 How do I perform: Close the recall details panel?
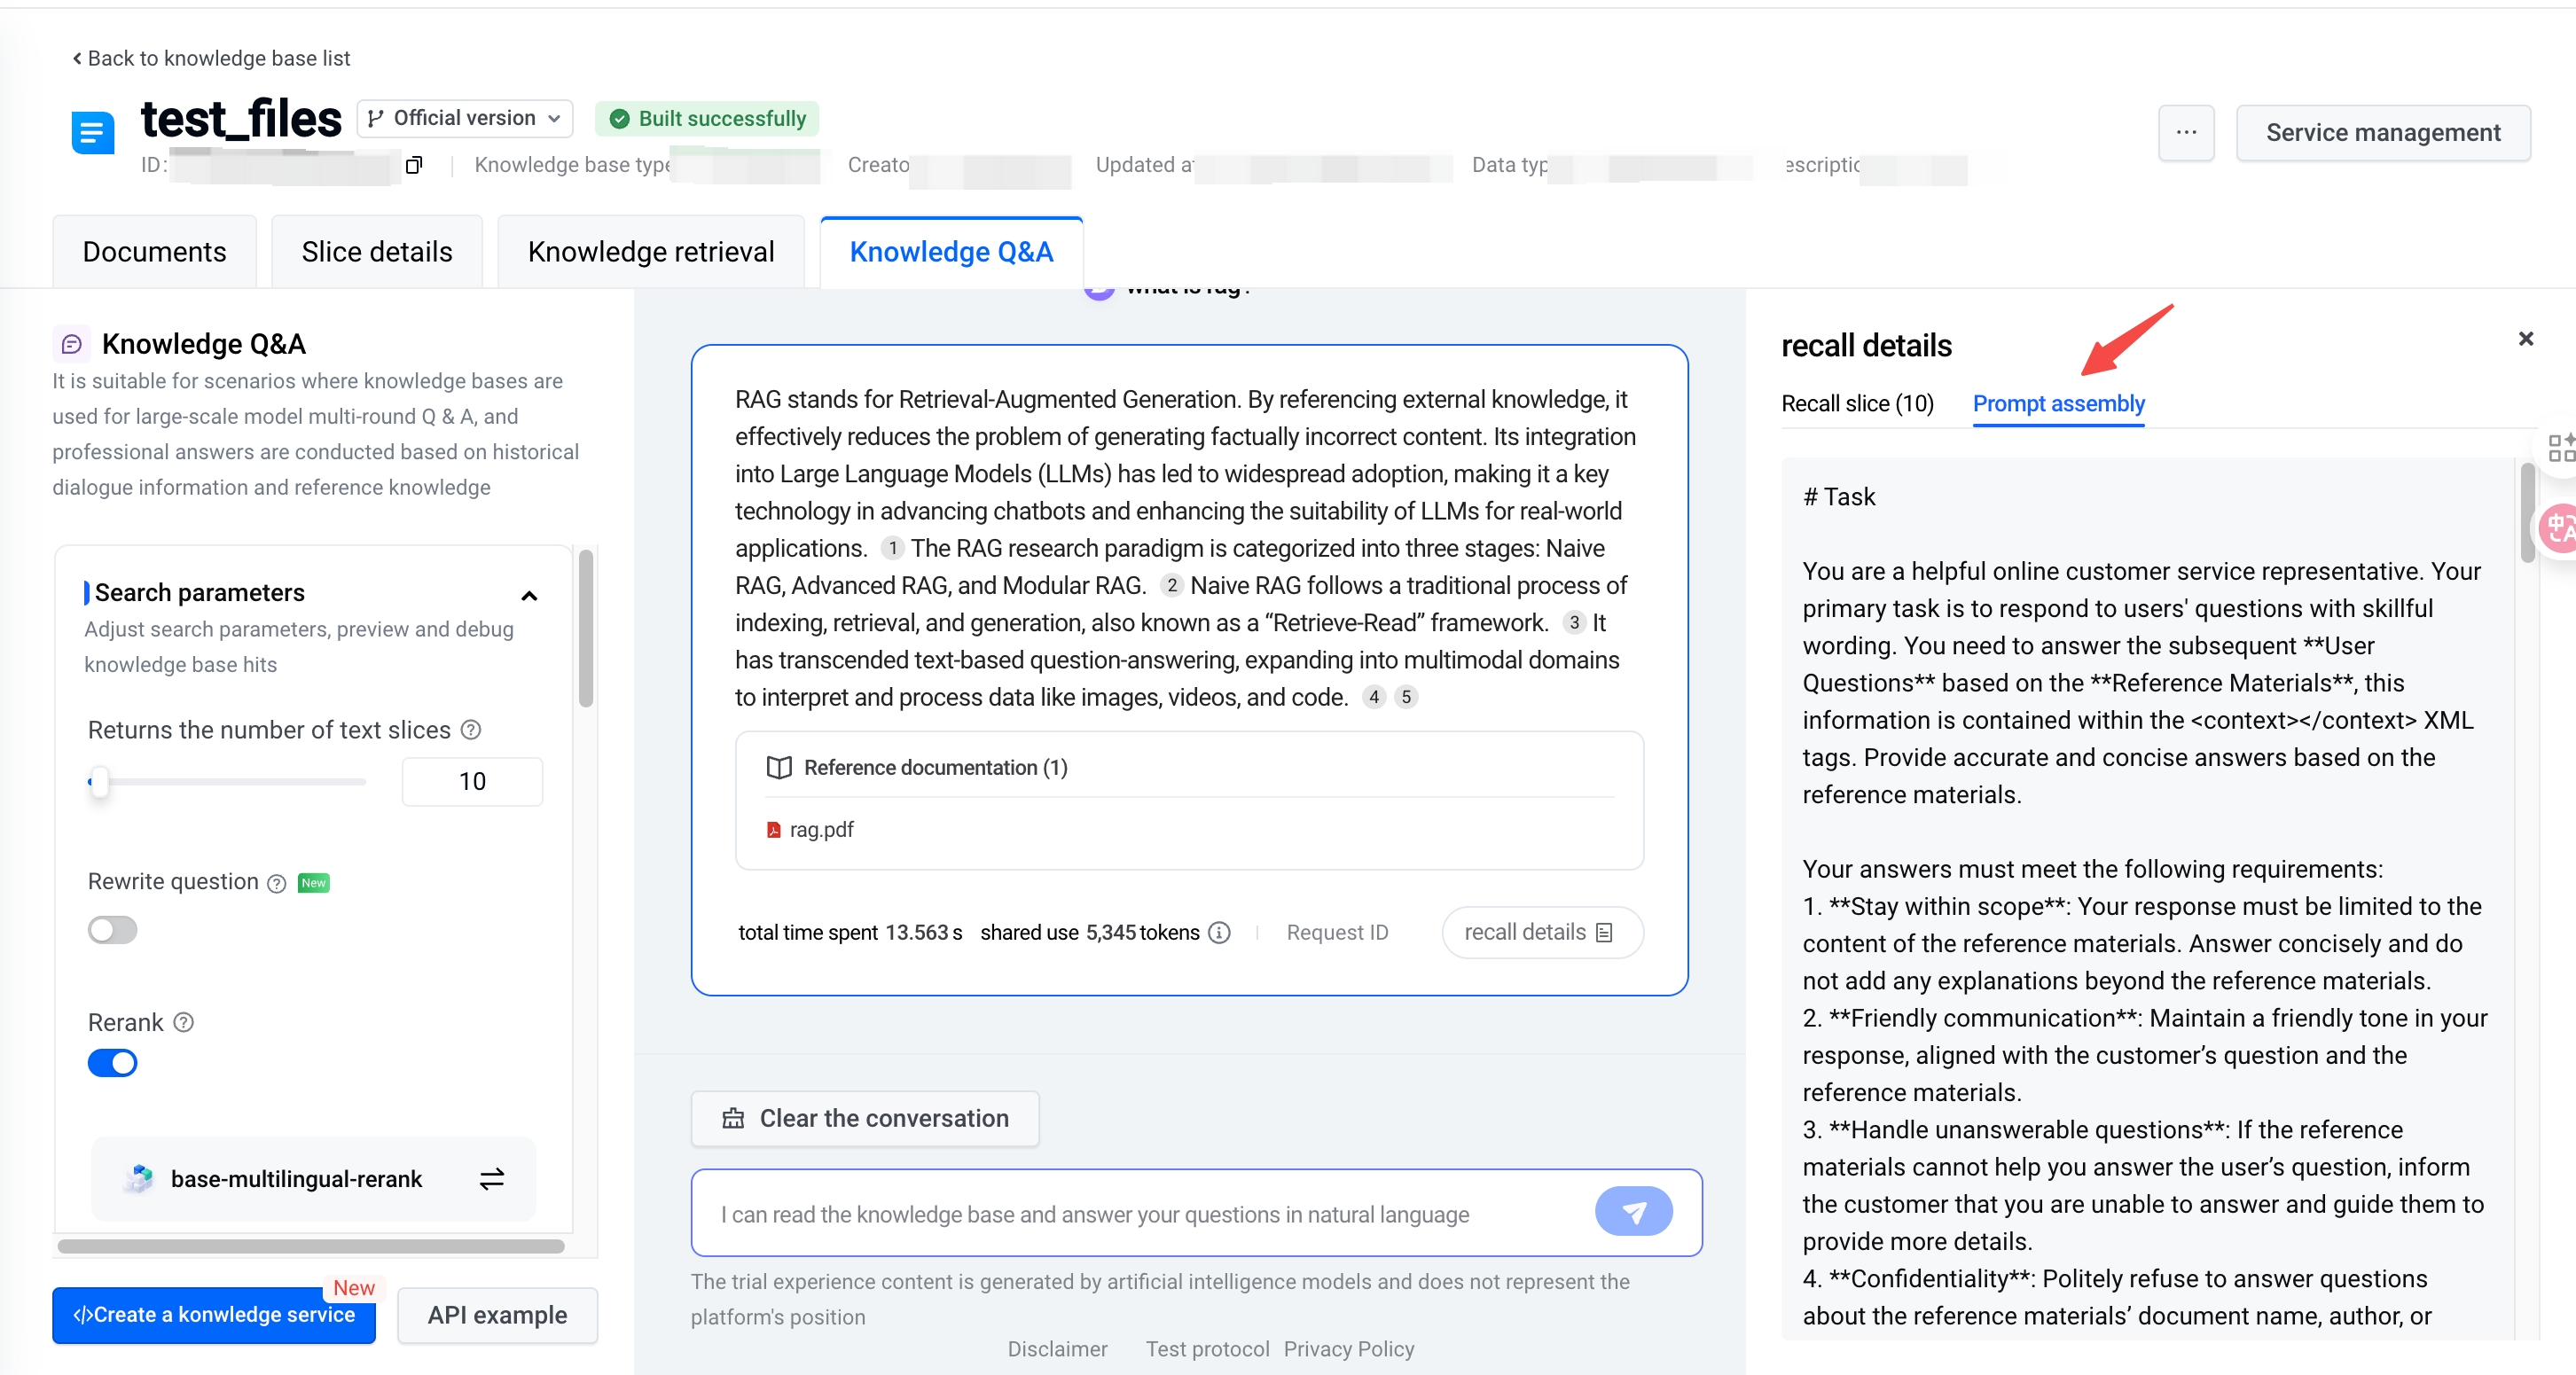(x=2526, y=339)
